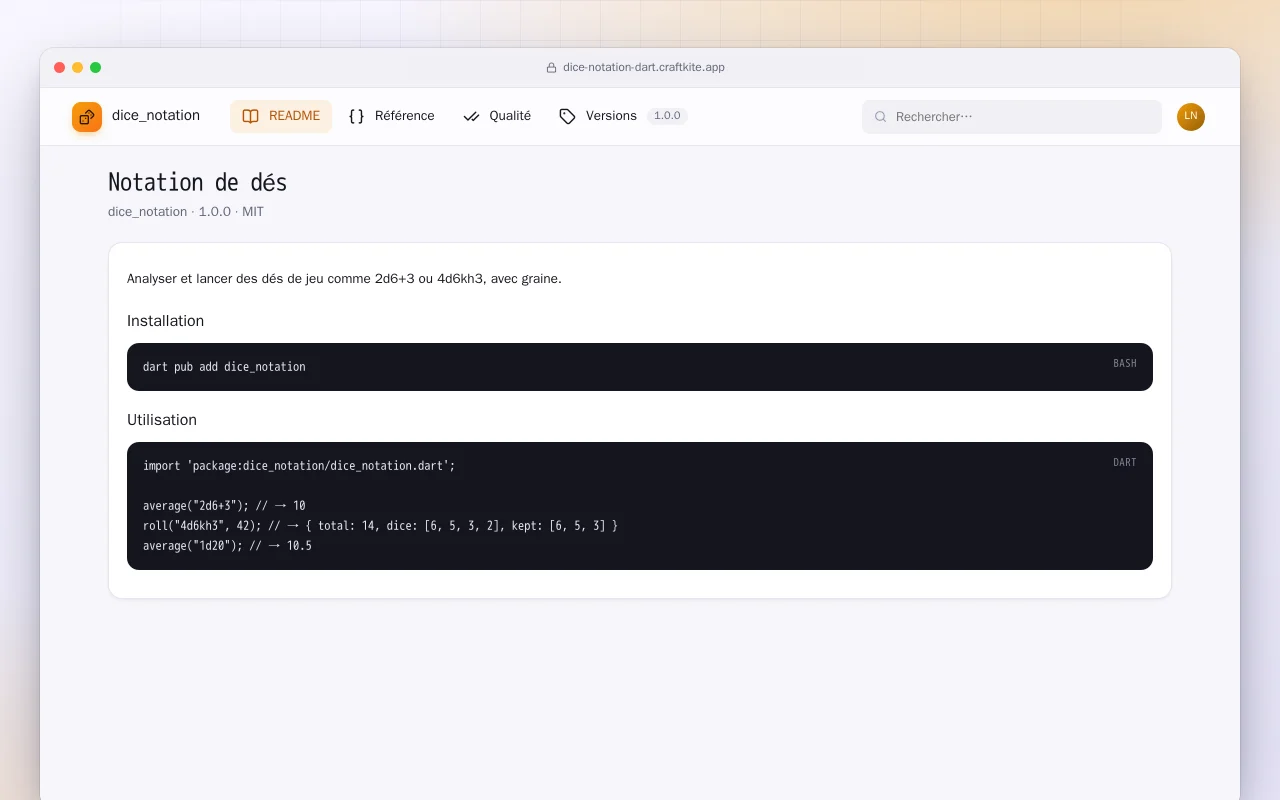Click the dice_notation · 1.0.0 · MIT subtitle
The image size is (1280, 800).
[x=186, y=212]
